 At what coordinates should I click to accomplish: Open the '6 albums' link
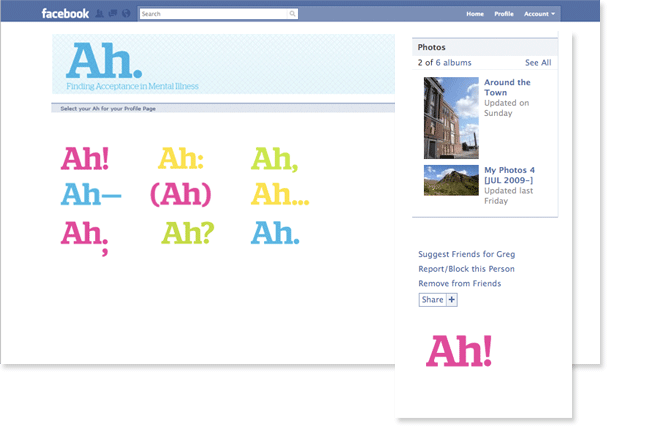tap(453, 63)
